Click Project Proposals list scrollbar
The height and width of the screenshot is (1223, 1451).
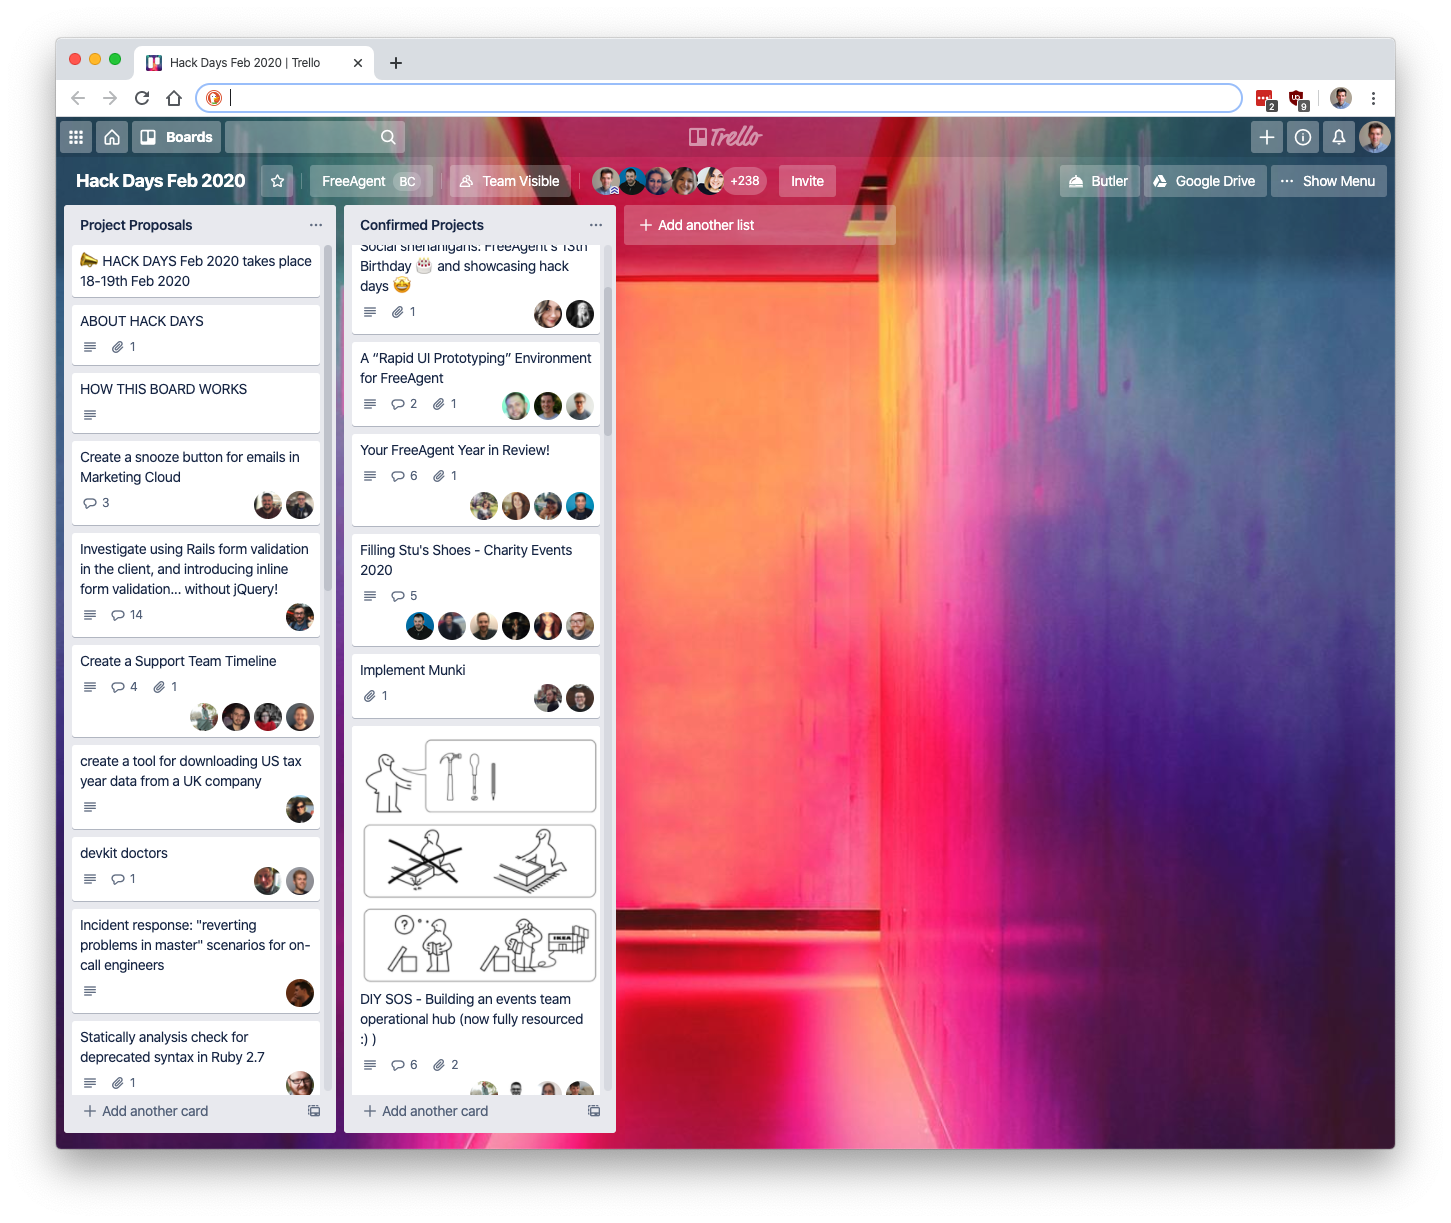[328, 420]
